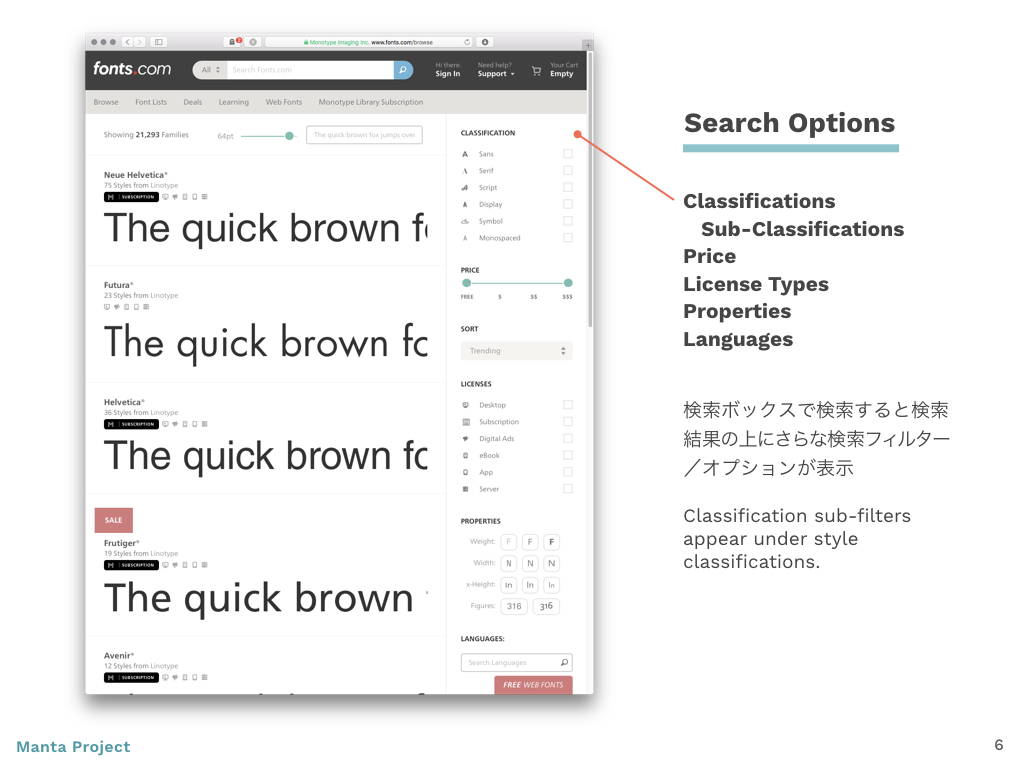Open the Font Lists nav item
The width and height of the screenshot is (1024, 768).
pyautogui.click(x=151, y=102)
